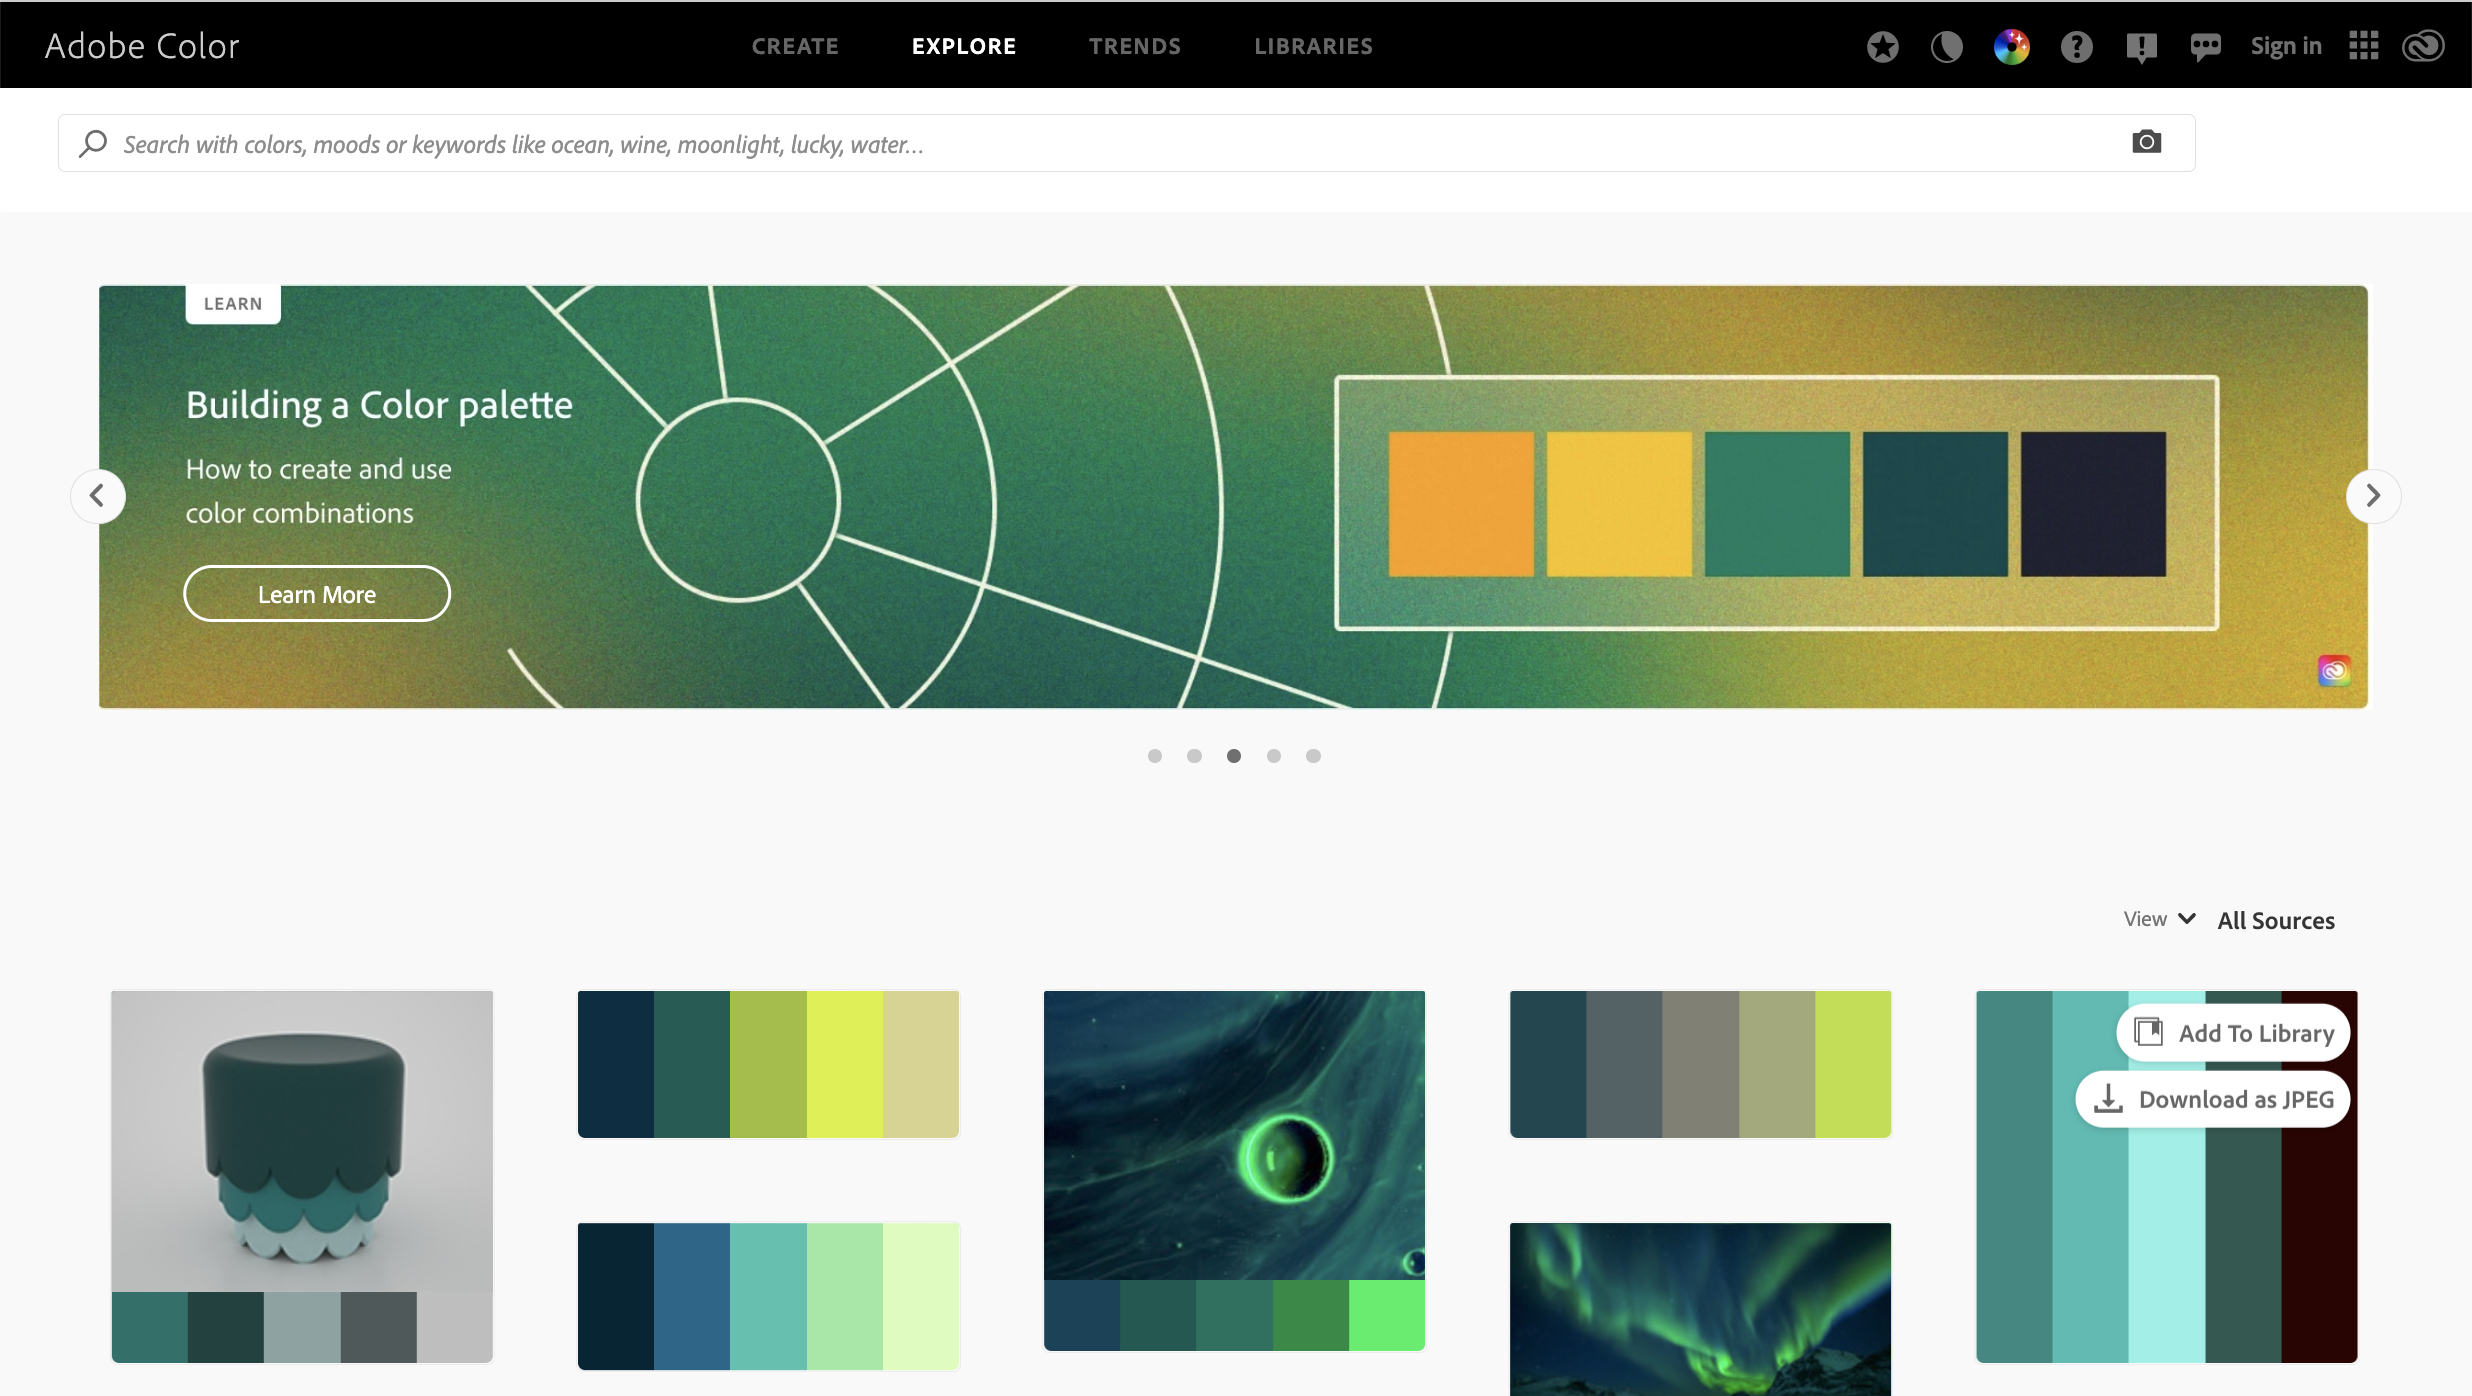The height and width of the screenshot is (1396, 2472).
Task: Click bright yellow swatch in navy-lime palette
Action: [x=845, y=1064]
